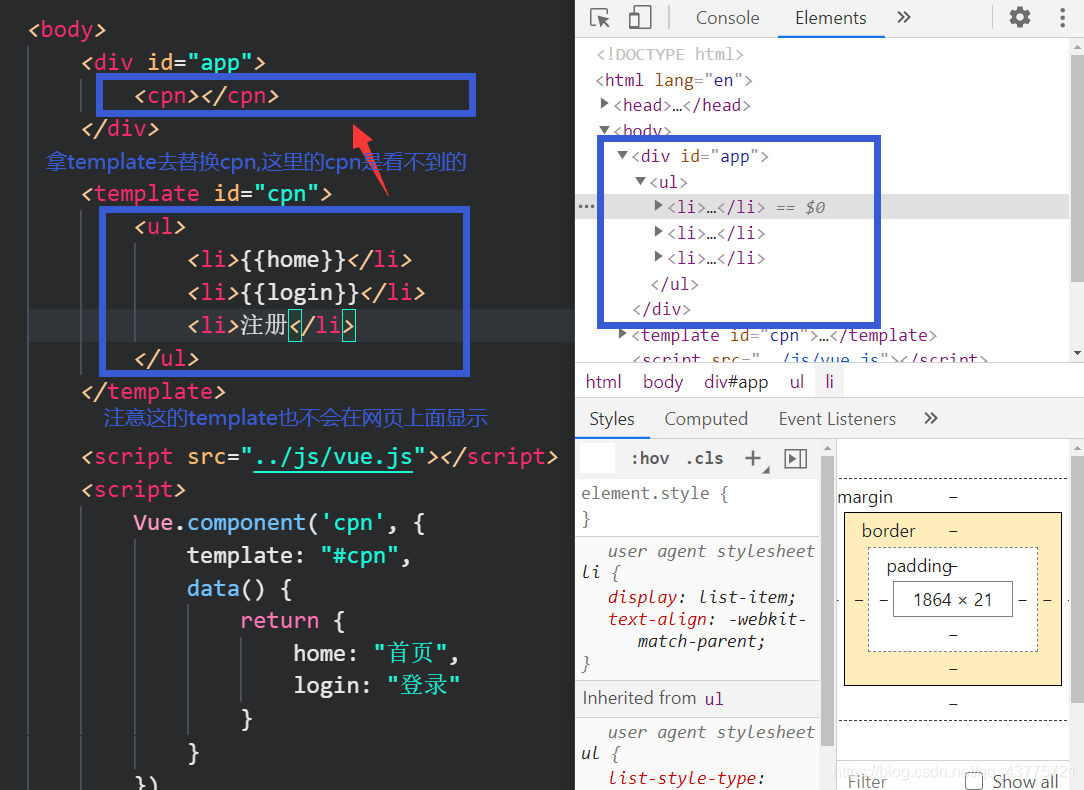
Task: Open DevTools settings gear
Action: pos(1020,17)
